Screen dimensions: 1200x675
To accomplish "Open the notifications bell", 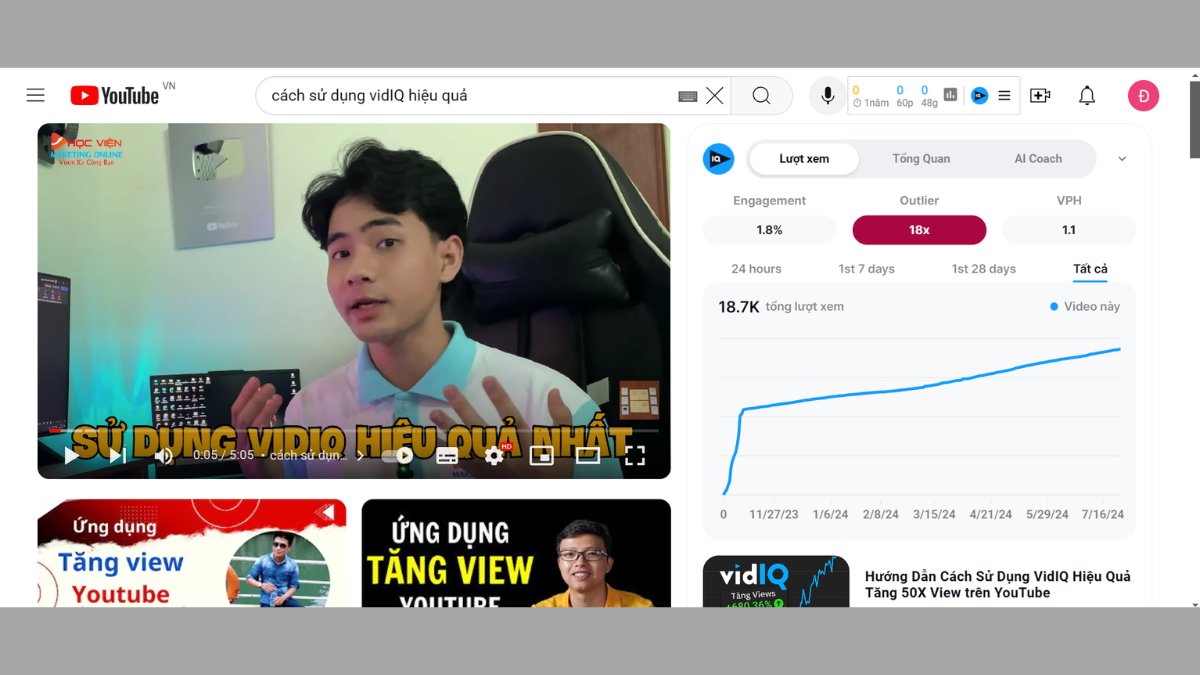I will pyautogui.click(x=1087, y=96).
